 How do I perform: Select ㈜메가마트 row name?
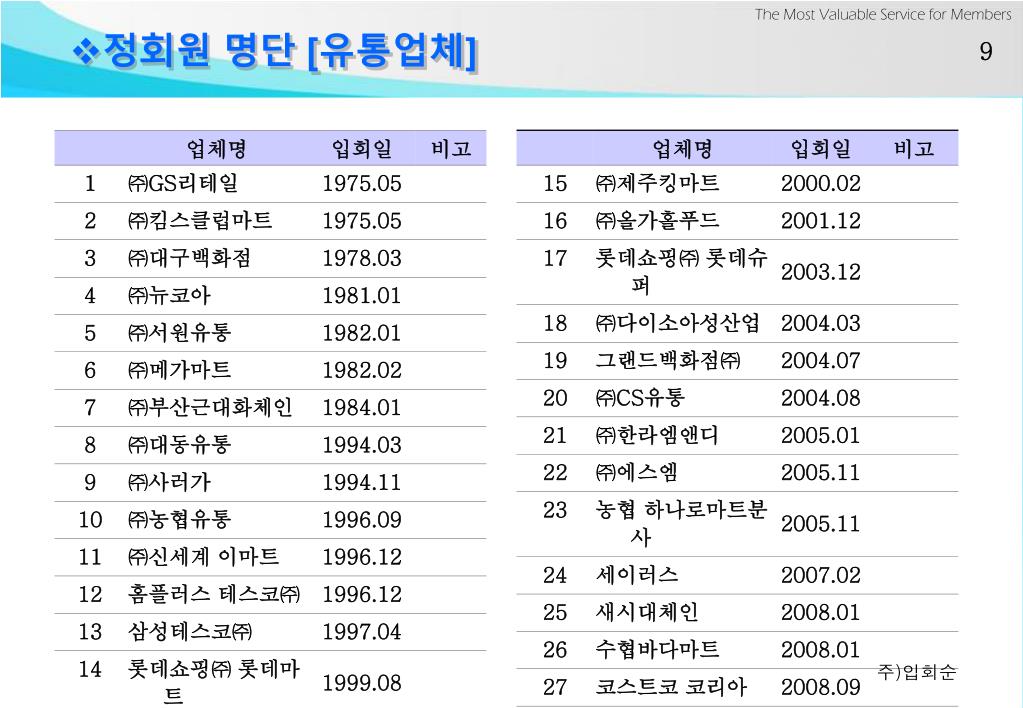(x=179, y=369)
